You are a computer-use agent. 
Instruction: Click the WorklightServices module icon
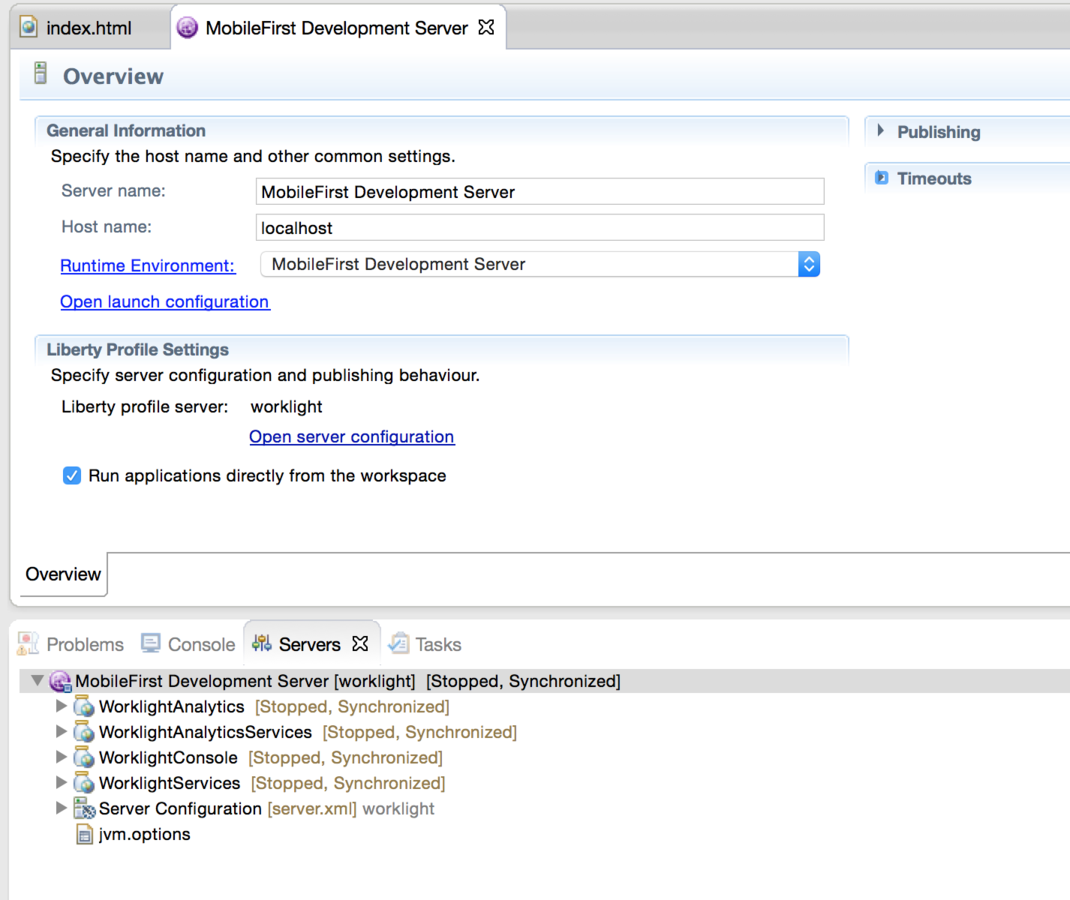click(83, 783)
